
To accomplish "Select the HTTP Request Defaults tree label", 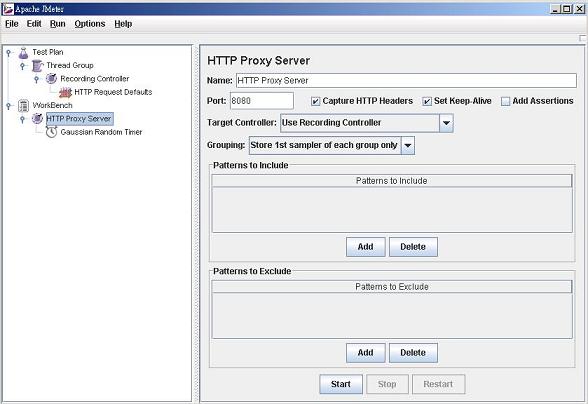I will coord(113,92).
